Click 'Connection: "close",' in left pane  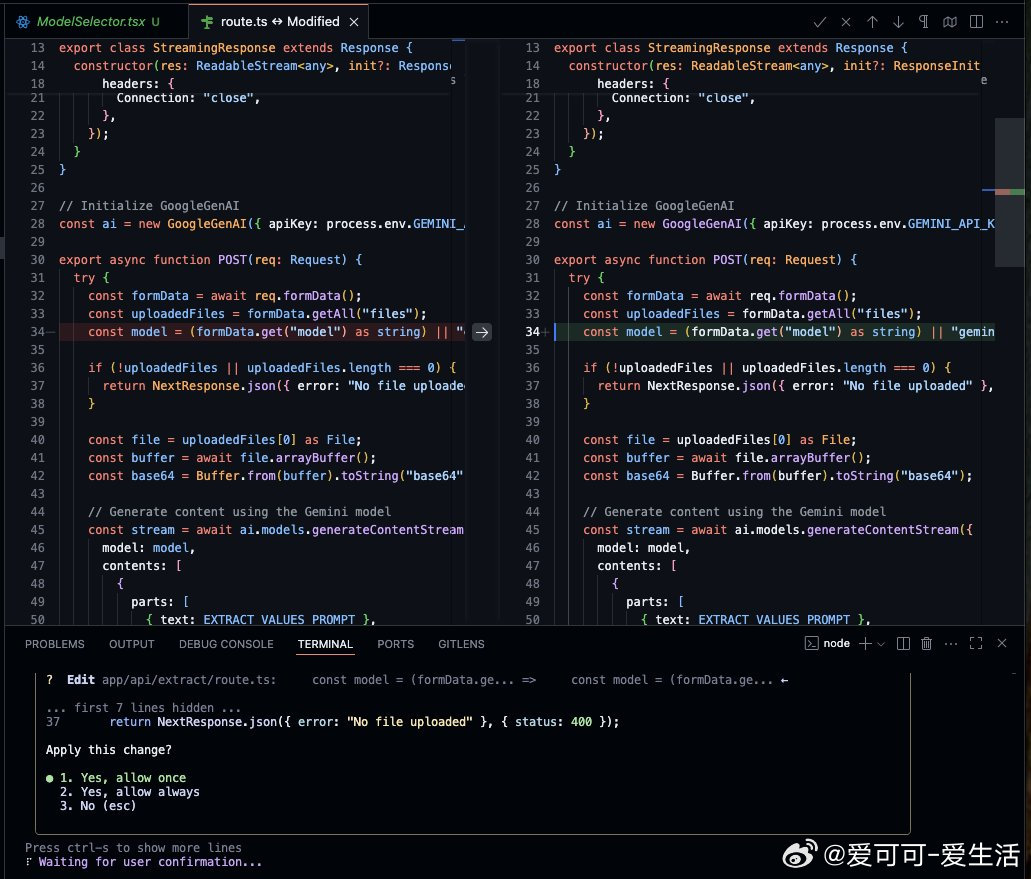pos(188,98)
